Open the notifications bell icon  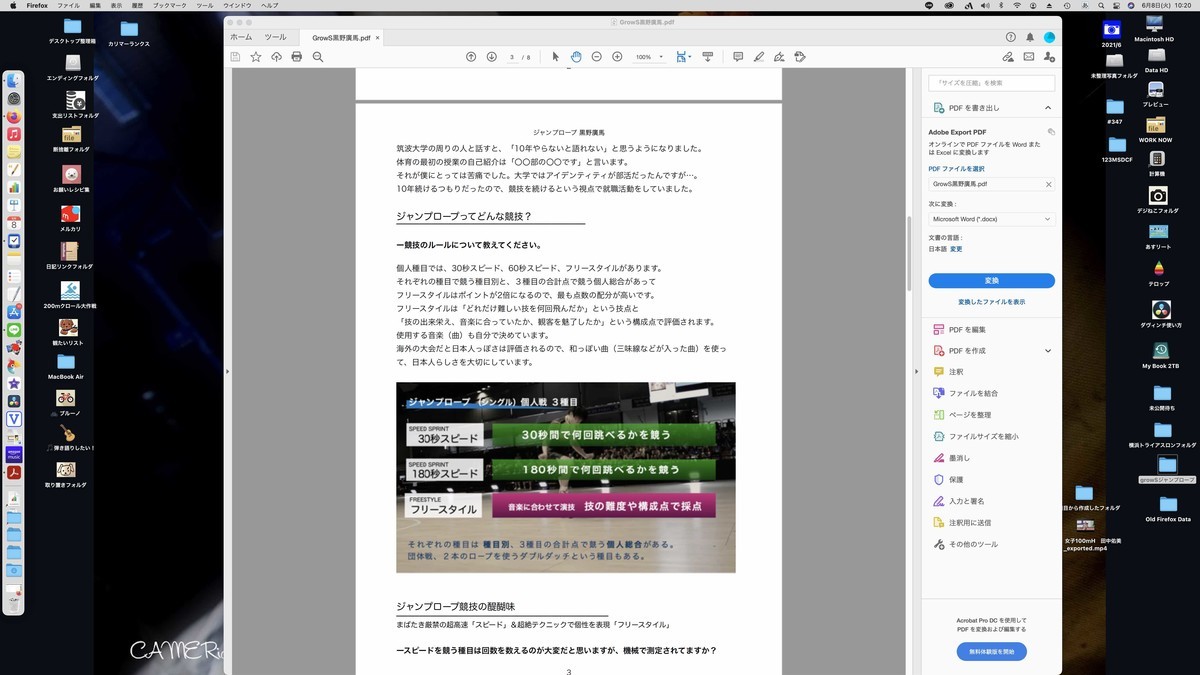(1030, 37)
